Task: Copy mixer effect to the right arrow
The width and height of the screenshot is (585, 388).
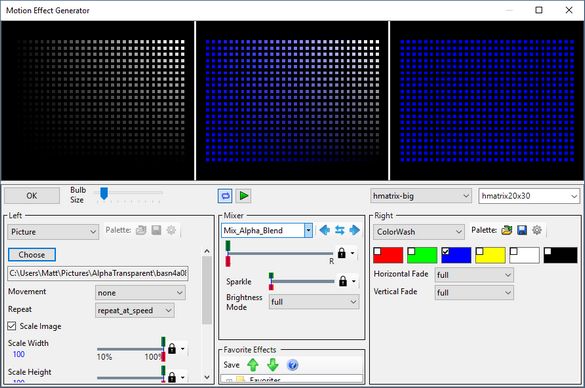Action: [x=354, y=230]
